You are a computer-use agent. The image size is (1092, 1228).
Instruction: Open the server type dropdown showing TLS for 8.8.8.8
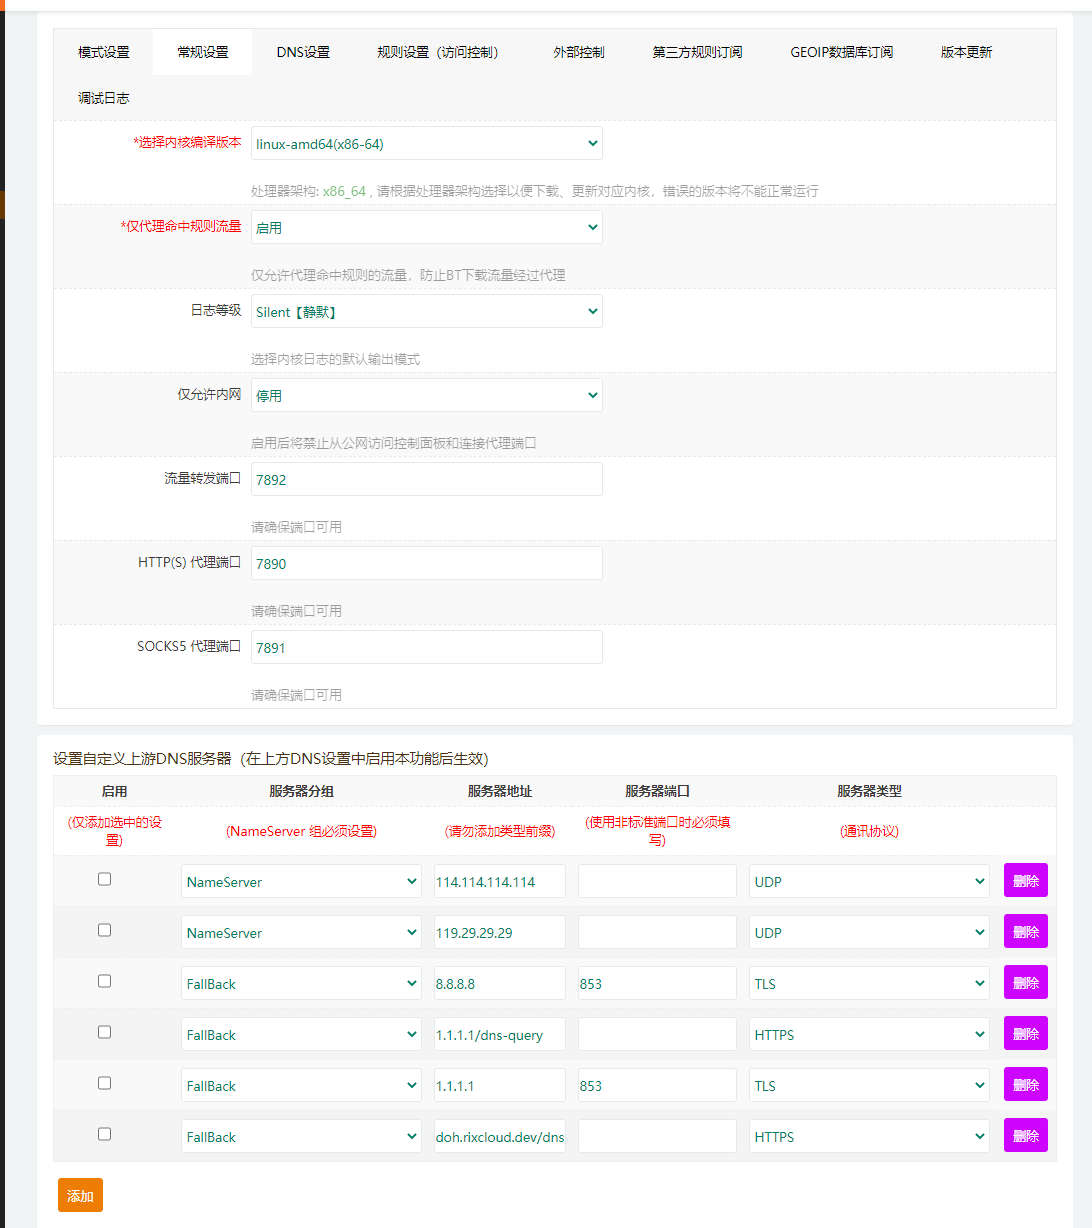point(868,982)
